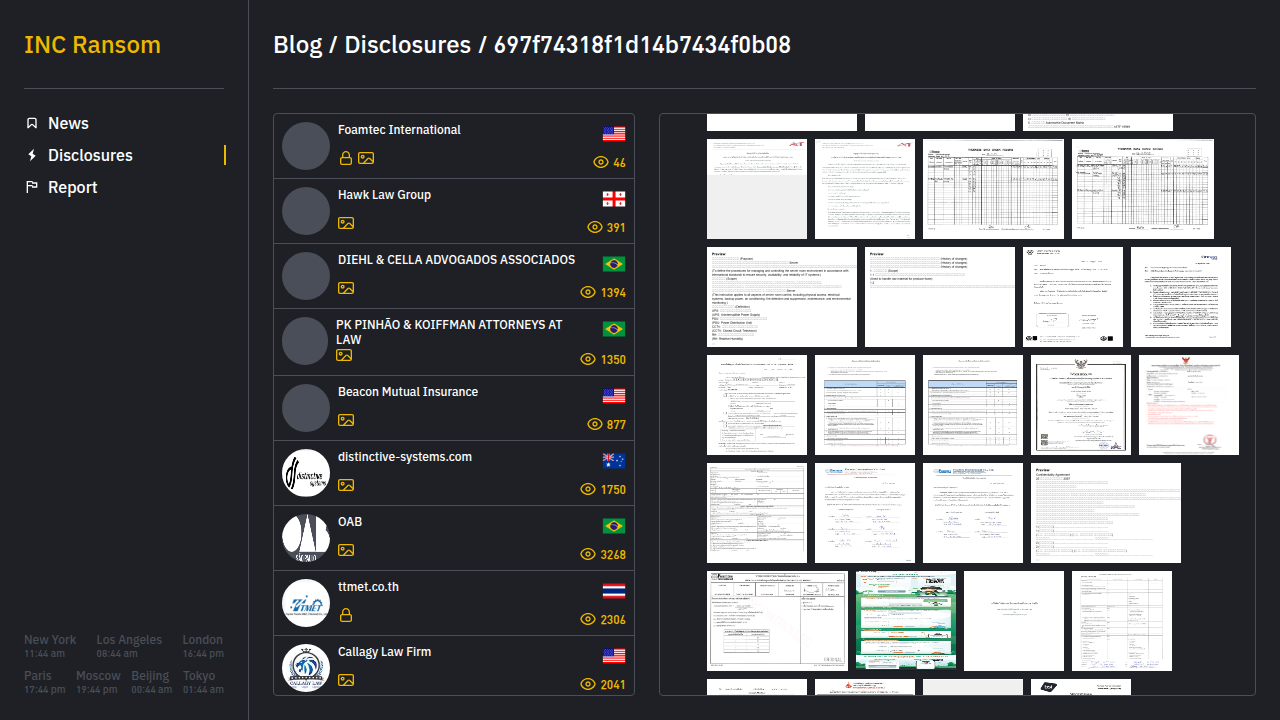Click the distinctive-systems.com logo avatar
This screenshot has height=720, width=1280.
coord(306,473)
